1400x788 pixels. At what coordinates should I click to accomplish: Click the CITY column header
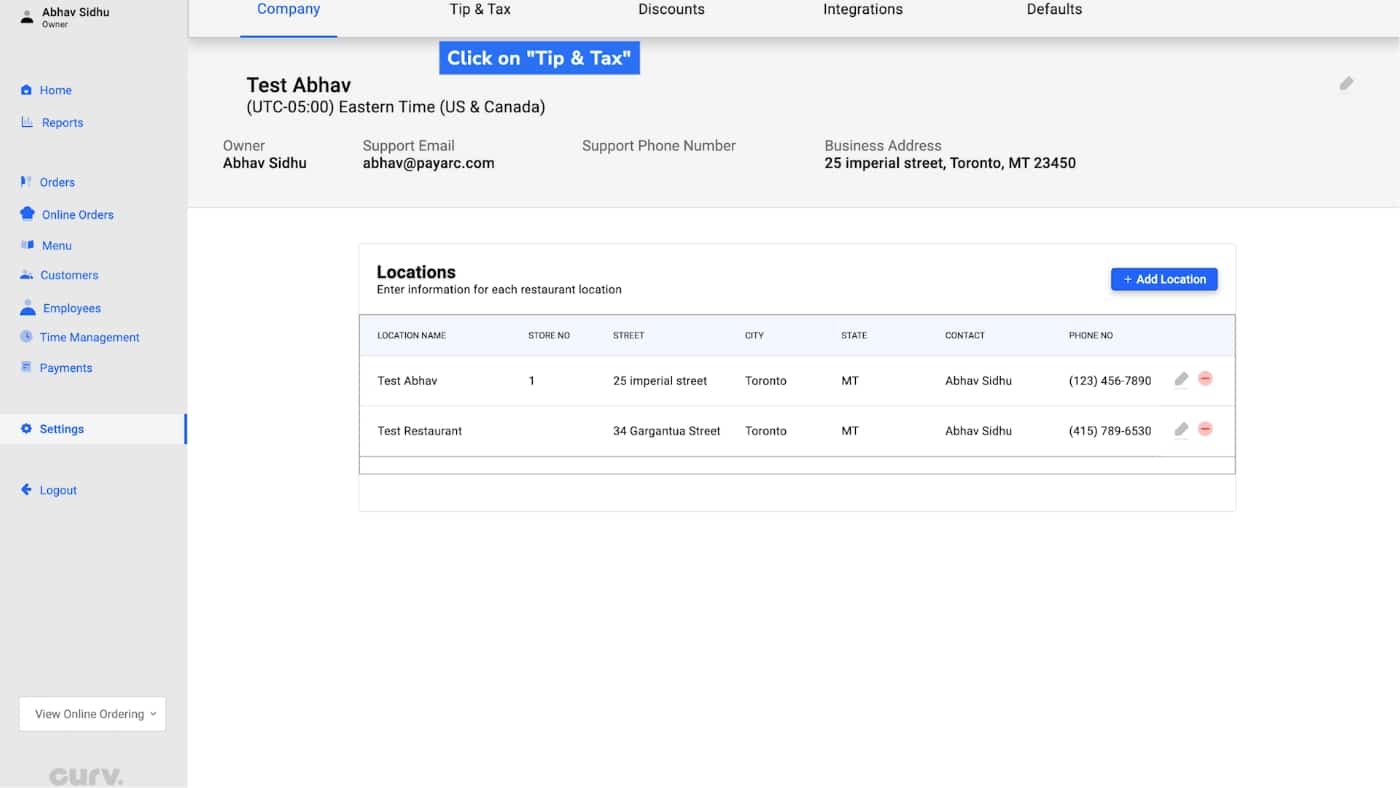point(754,336)
